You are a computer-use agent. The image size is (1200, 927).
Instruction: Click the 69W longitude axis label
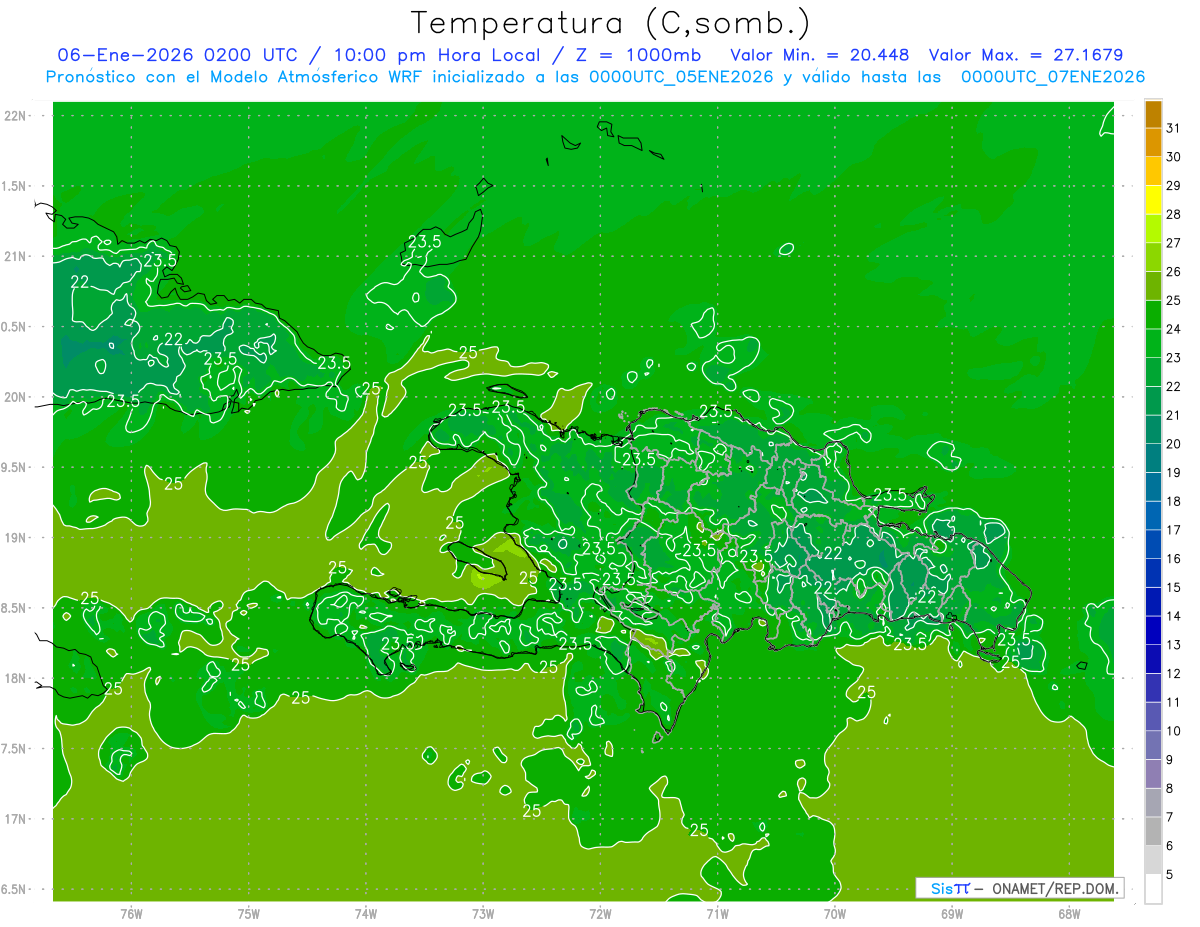[x=952, y=914]
